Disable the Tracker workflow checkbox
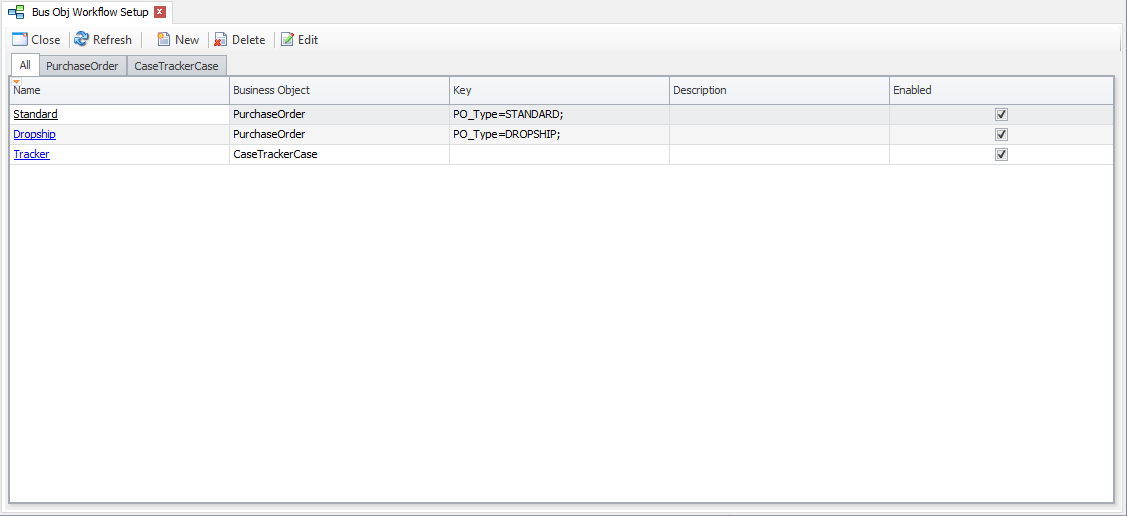The image size is (1127, 516). [1001, 154]
